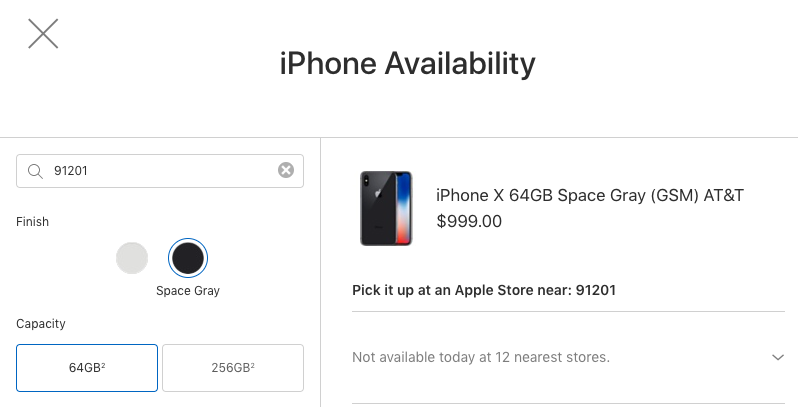Expand the nearest stores availability chevron
Image resolution: width=798 pixels, height=407 pixels.
click(x=778, y=357)
